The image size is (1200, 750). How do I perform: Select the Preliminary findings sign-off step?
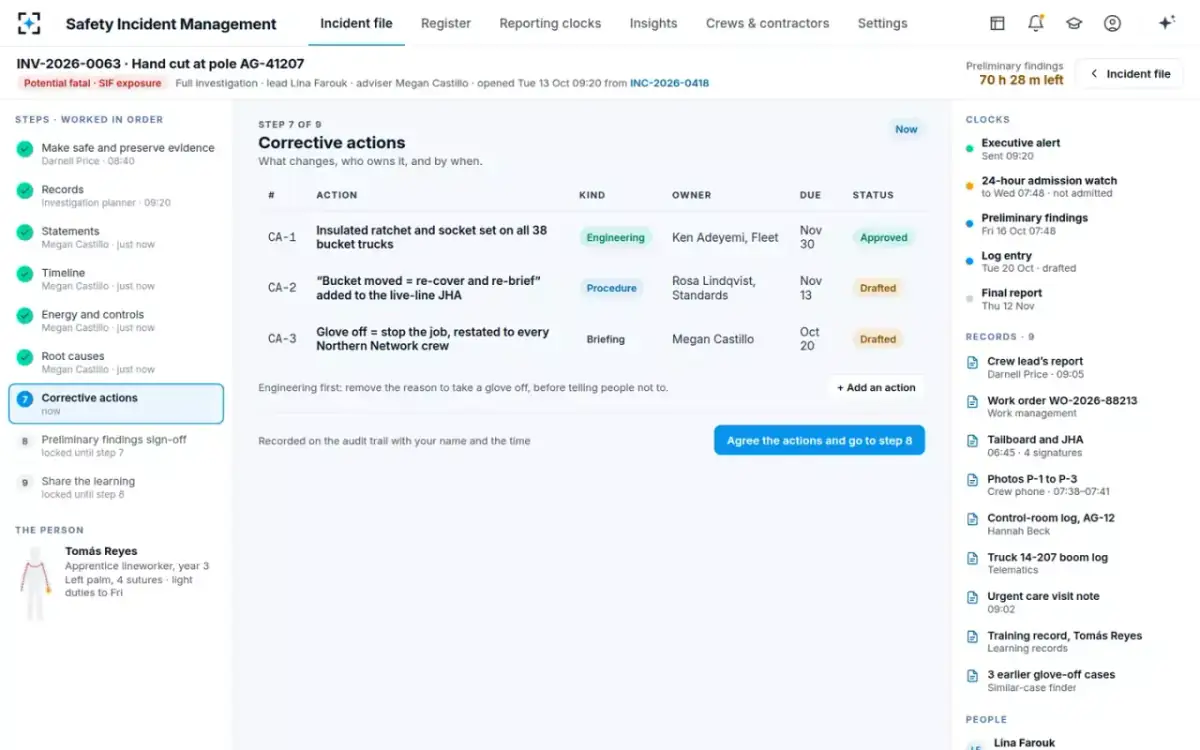(116, 446)
